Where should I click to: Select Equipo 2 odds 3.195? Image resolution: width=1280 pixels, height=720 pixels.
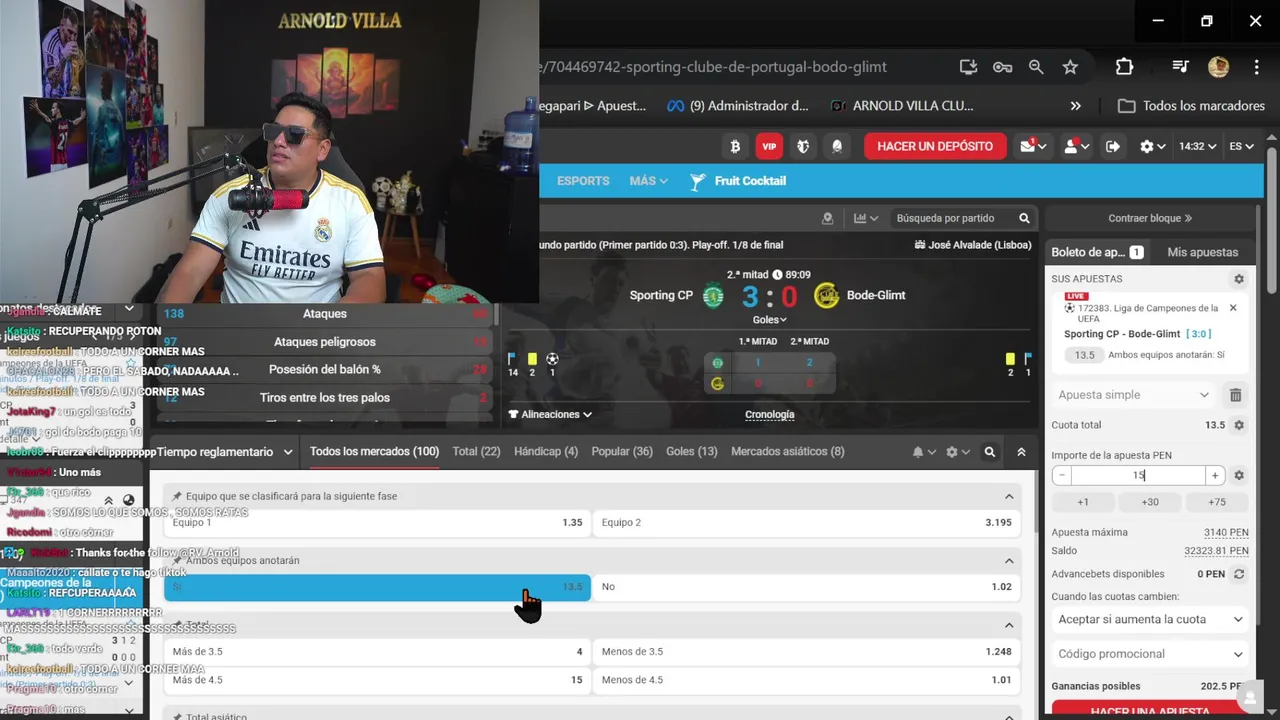[x=806, y=522]
